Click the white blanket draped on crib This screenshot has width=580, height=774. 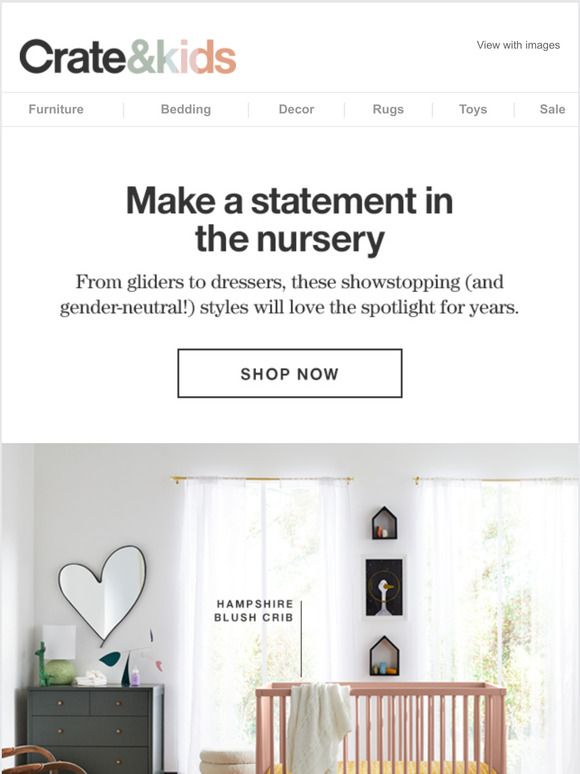click(x=319, y=728)
